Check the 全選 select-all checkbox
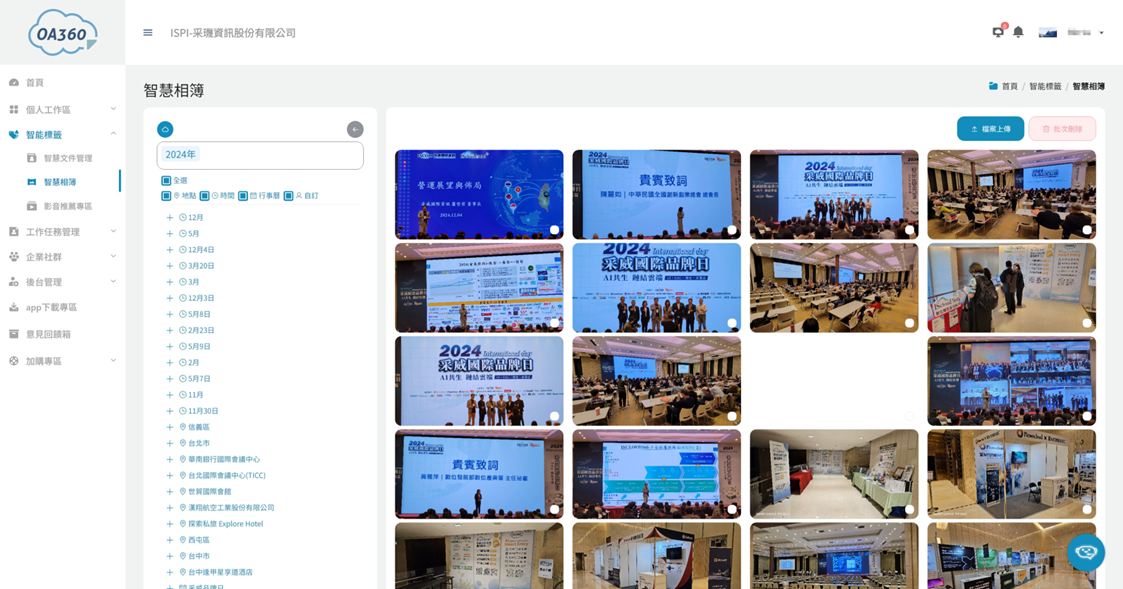Screen dimensions: 1123x589 click(165, 181)
